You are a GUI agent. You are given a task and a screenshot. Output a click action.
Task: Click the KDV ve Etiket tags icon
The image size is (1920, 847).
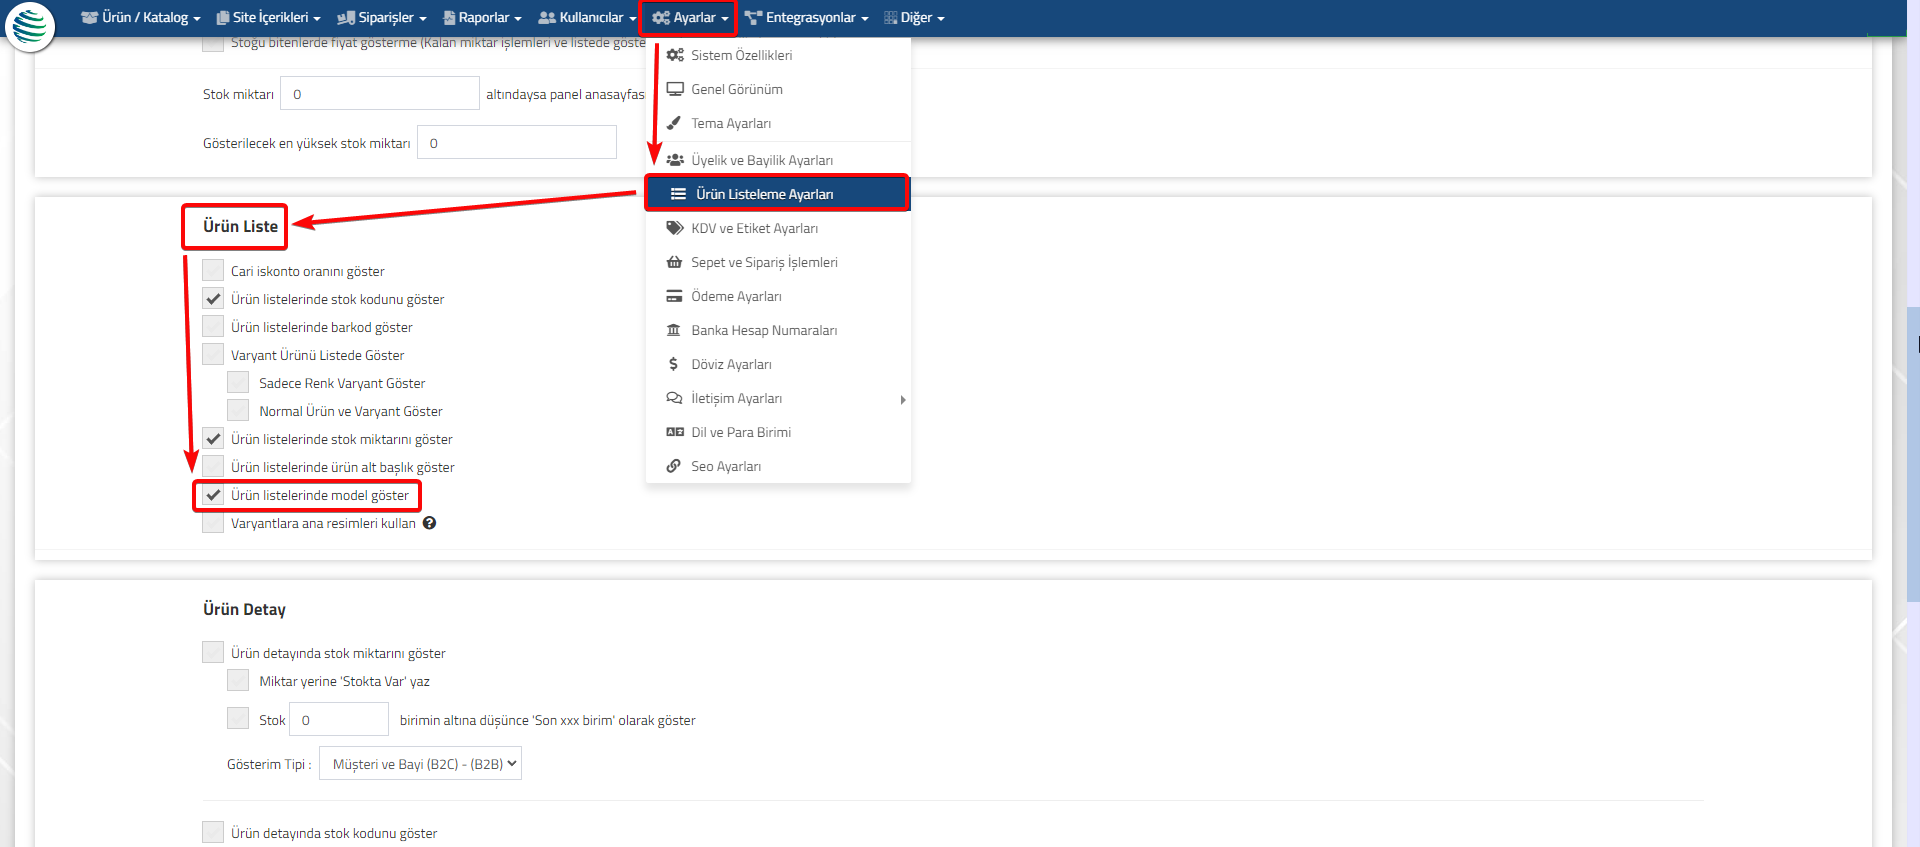click(675, 228)
